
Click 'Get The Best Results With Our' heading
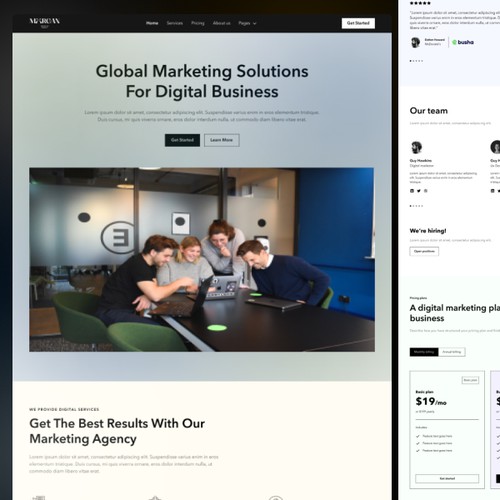pos(117,423)
